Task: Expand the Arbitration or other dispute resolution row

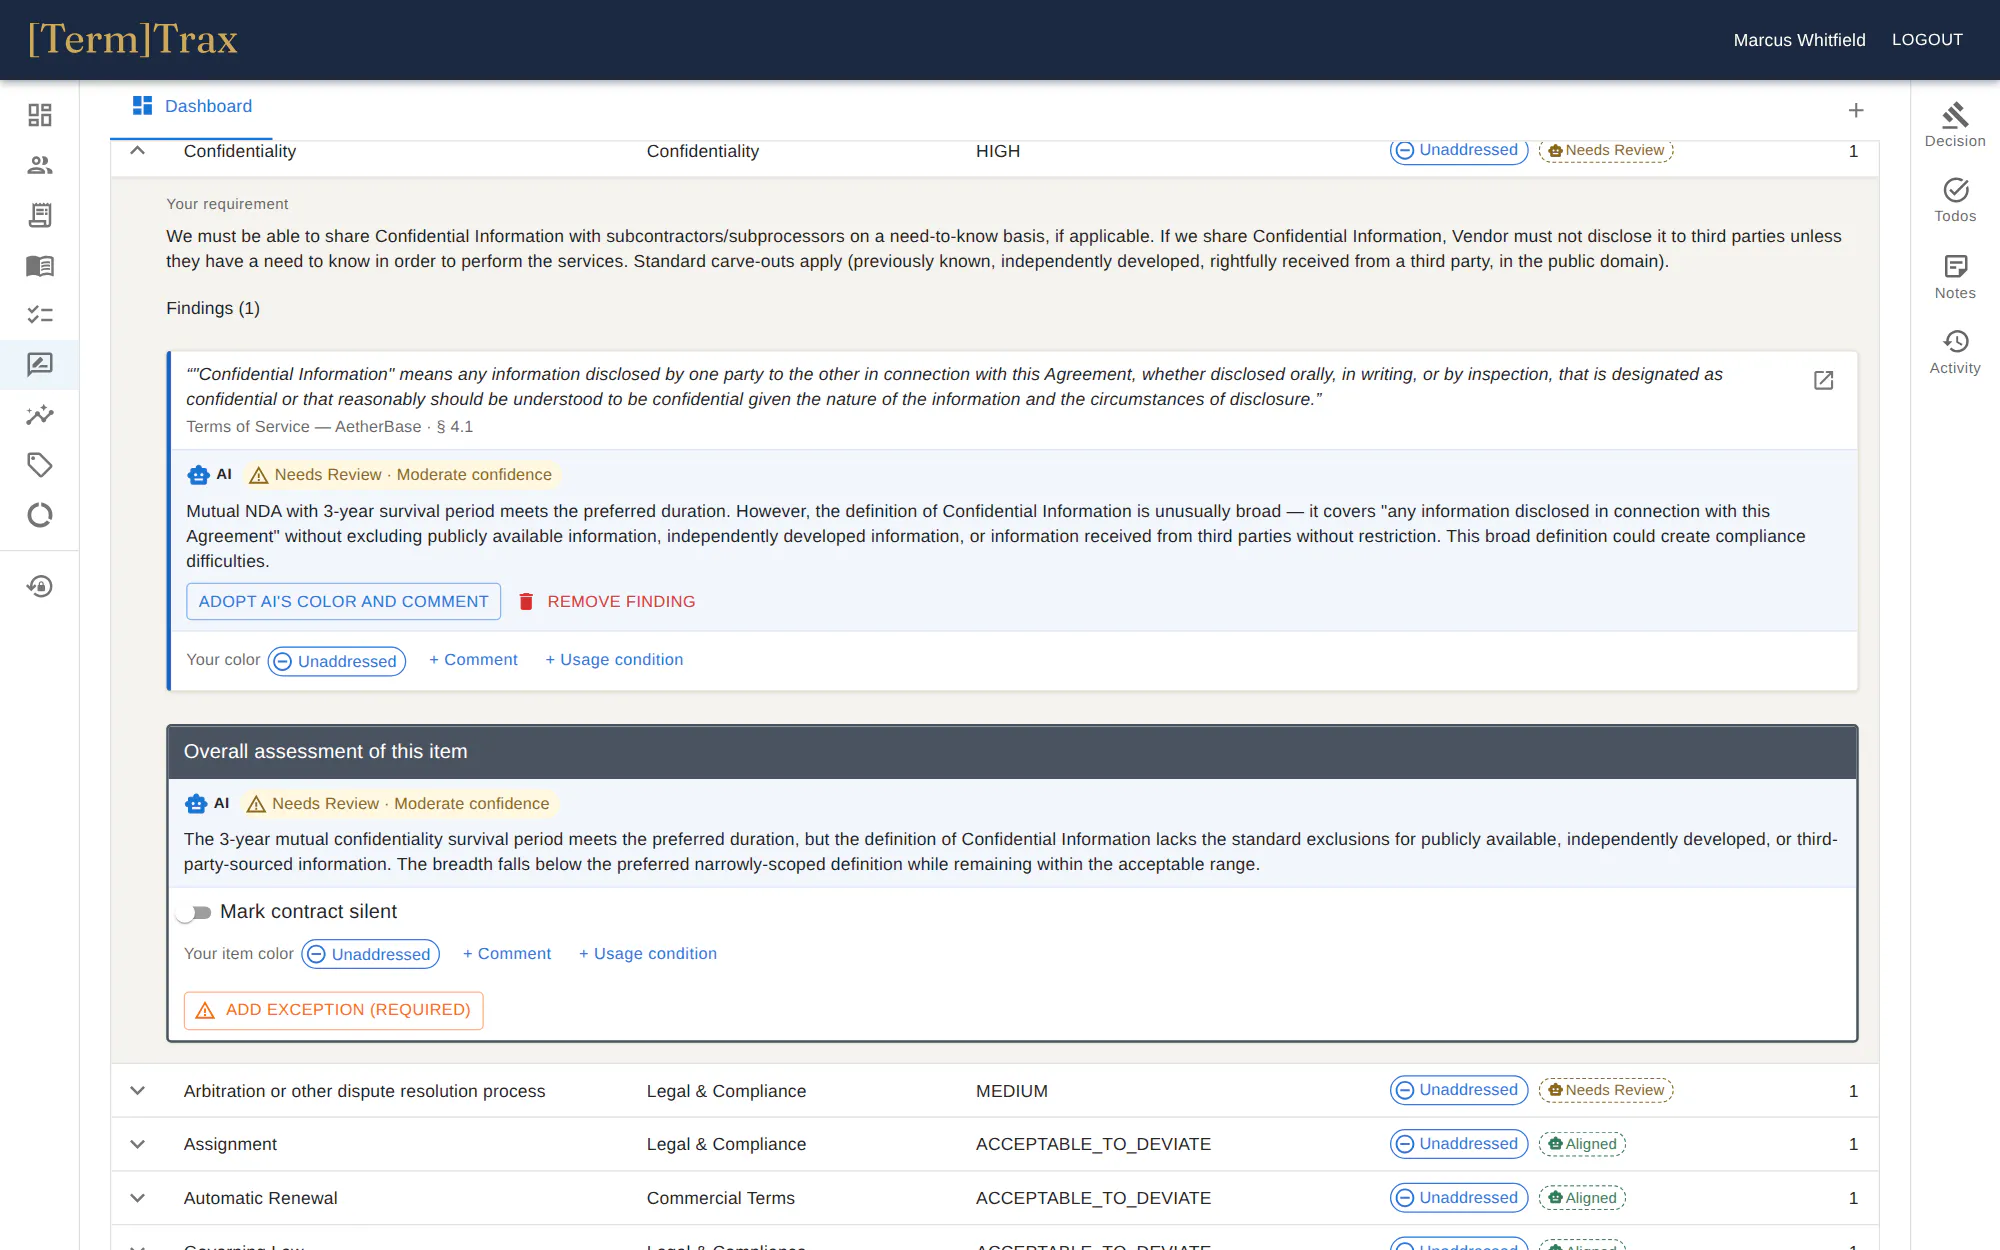Action: 138,1091
